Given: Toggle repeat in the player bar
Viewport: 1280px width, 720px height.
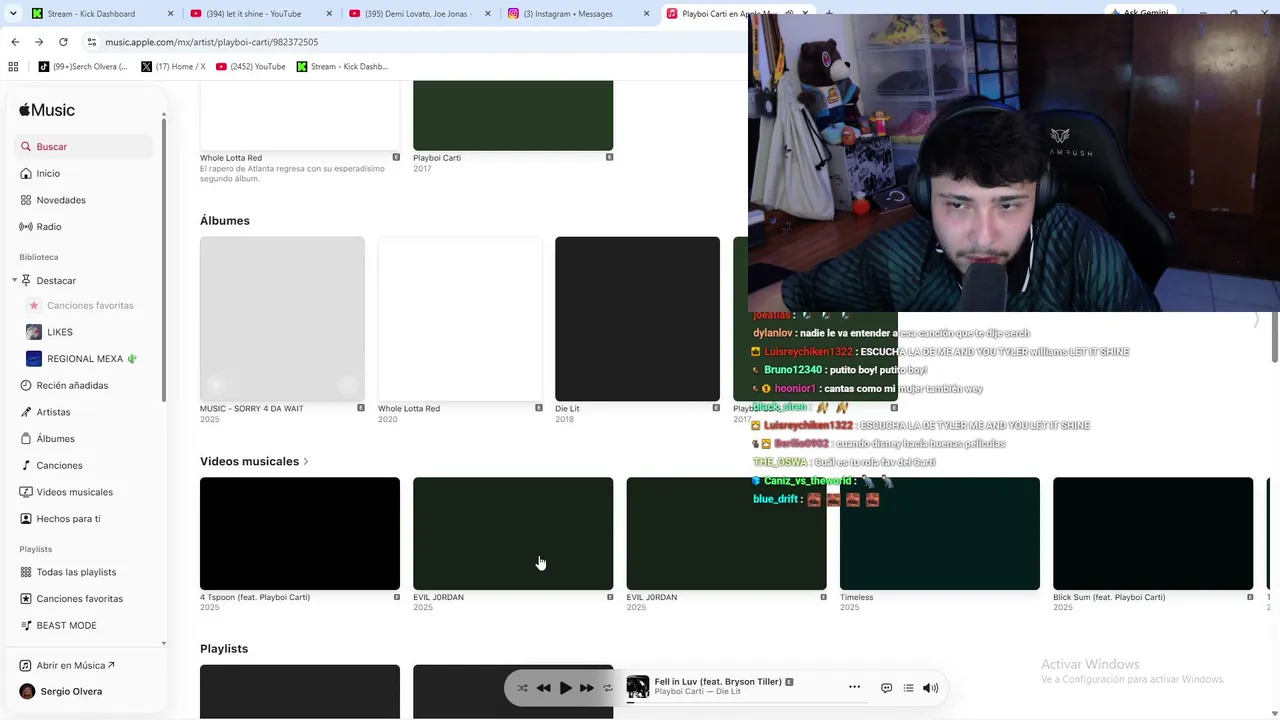Looking at the screenshot, I should (x=607, y=688).
